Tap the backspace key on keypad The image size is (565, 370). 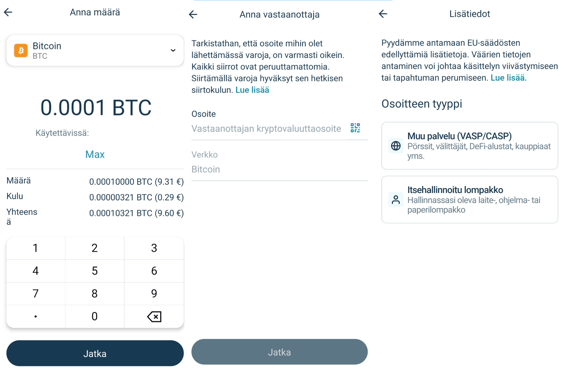(x=154, y=317)
